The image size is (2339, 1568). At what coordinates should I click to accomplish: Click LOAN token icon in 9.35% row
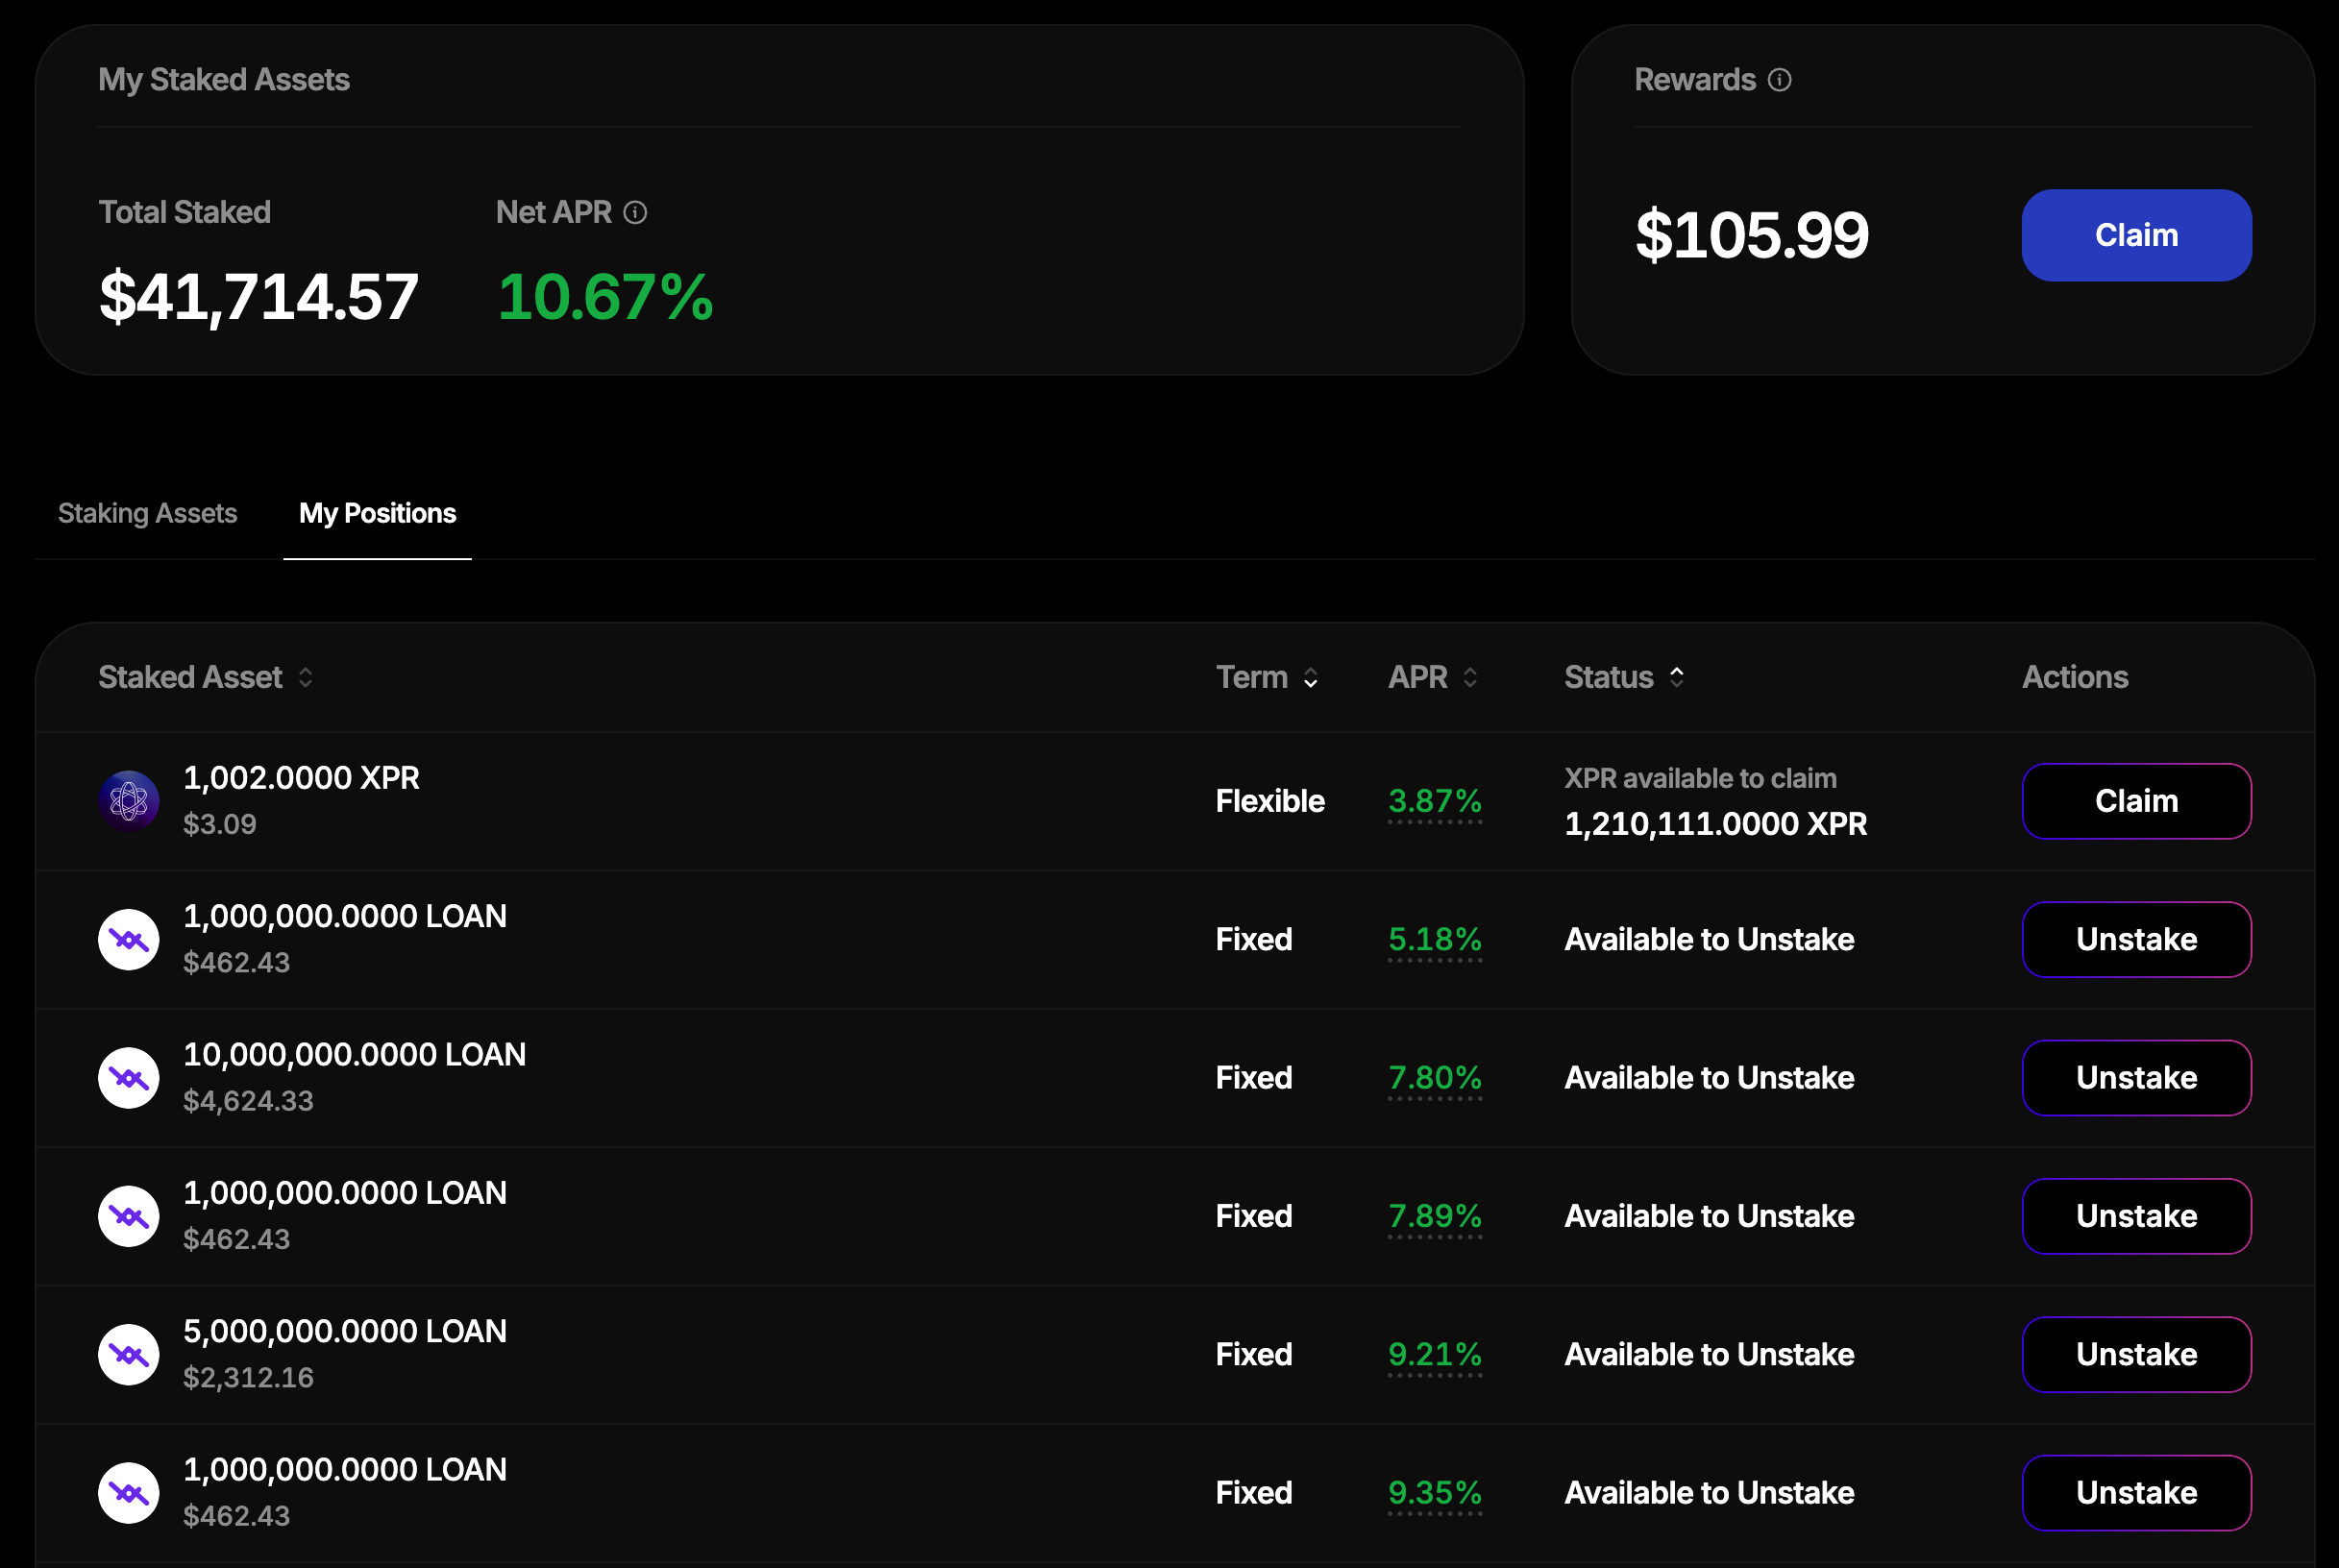click(129, 1493)
